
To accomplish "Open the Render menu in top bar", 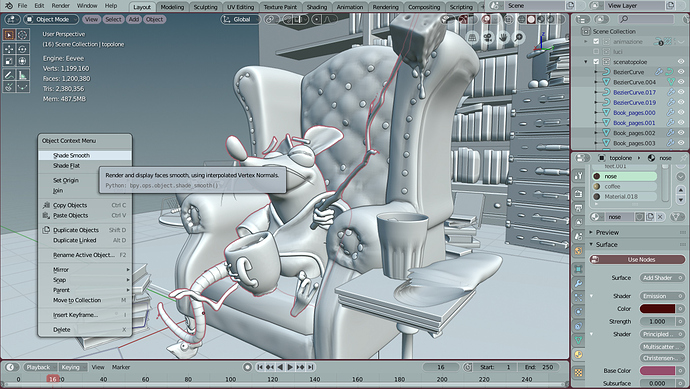I will click(60, 6).
